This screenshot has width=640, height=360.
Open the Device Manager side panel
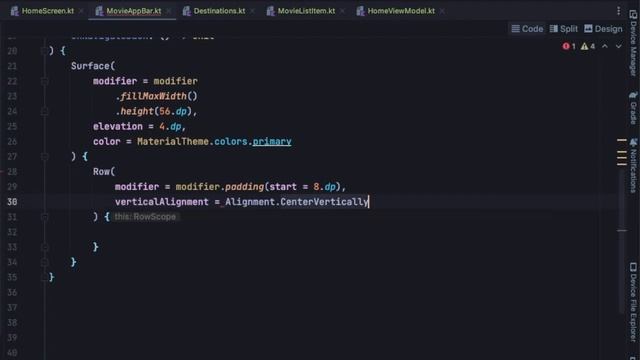point(633,43)
